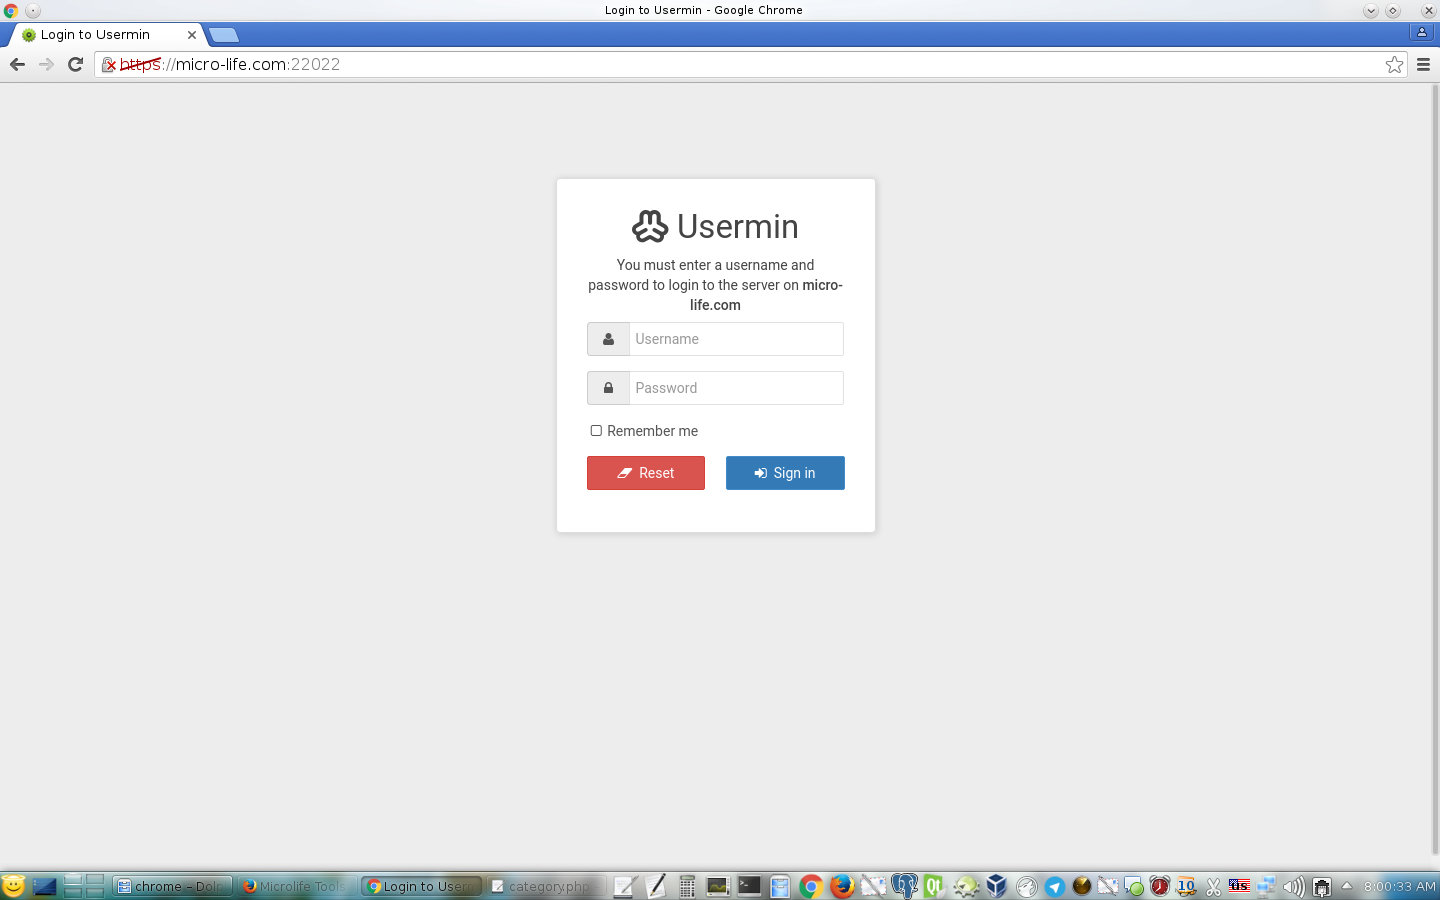Focus the Password input field
Screen dimensions: 1440x900
tap(736, 388)
